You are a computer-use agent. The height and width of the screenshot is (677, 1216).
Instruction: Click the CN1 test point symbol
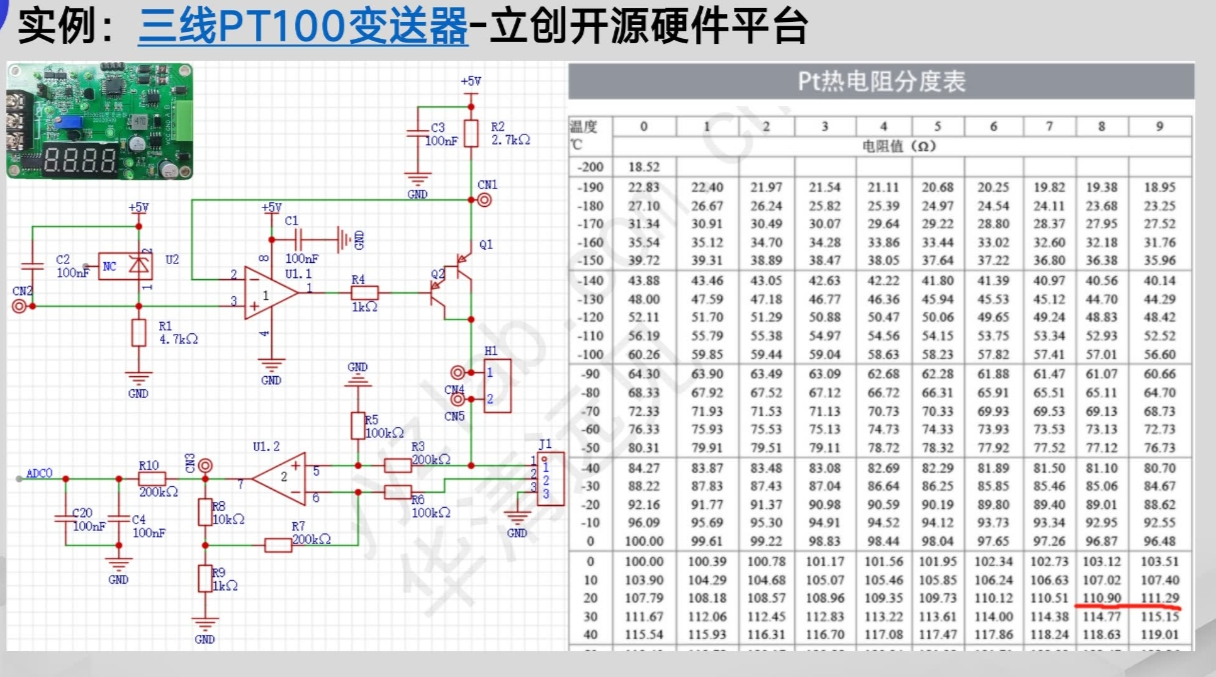coord(484,198)
